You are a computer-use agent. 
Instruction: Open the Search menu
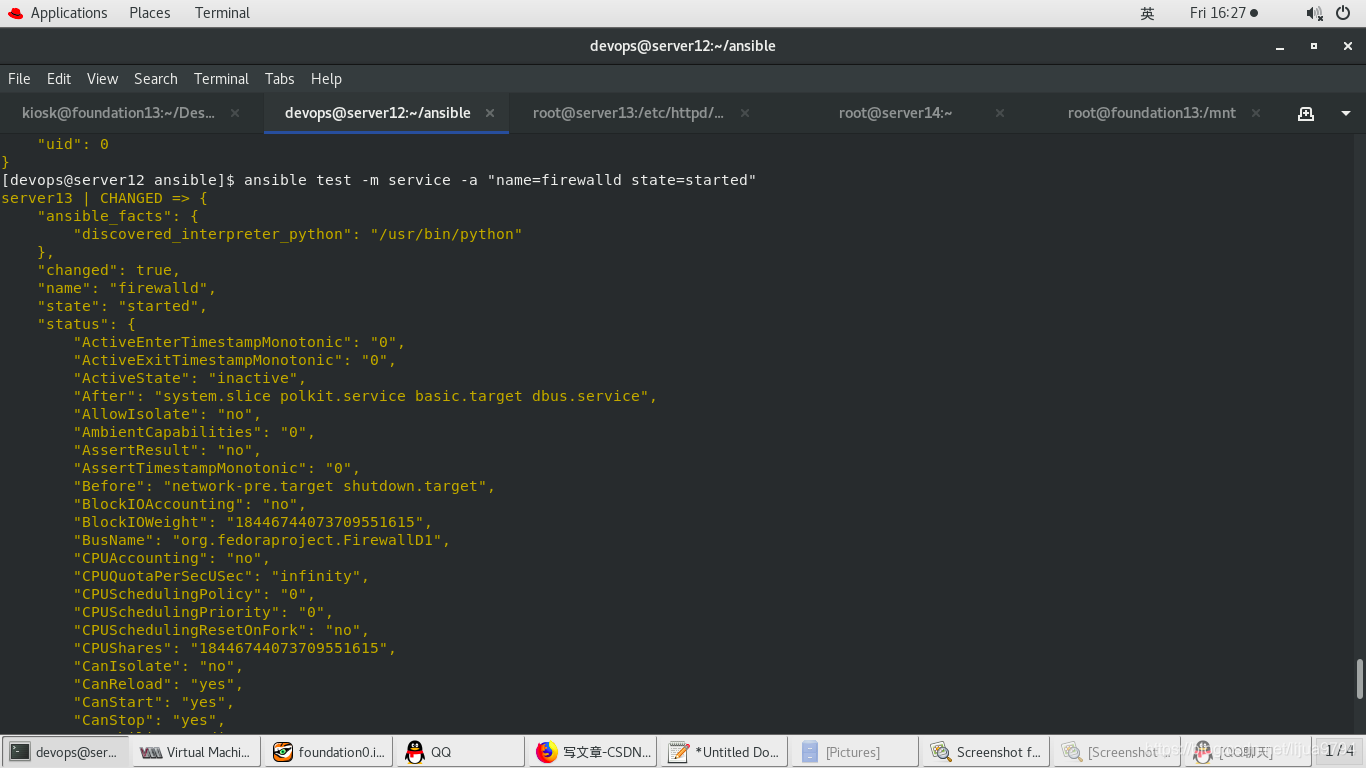[x=156, y=79]
